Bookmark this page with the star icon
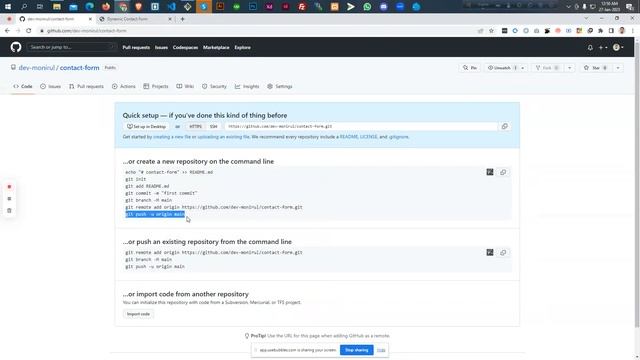Image resolution: width=640 pixels, height=360 pixels. point(491,31)
